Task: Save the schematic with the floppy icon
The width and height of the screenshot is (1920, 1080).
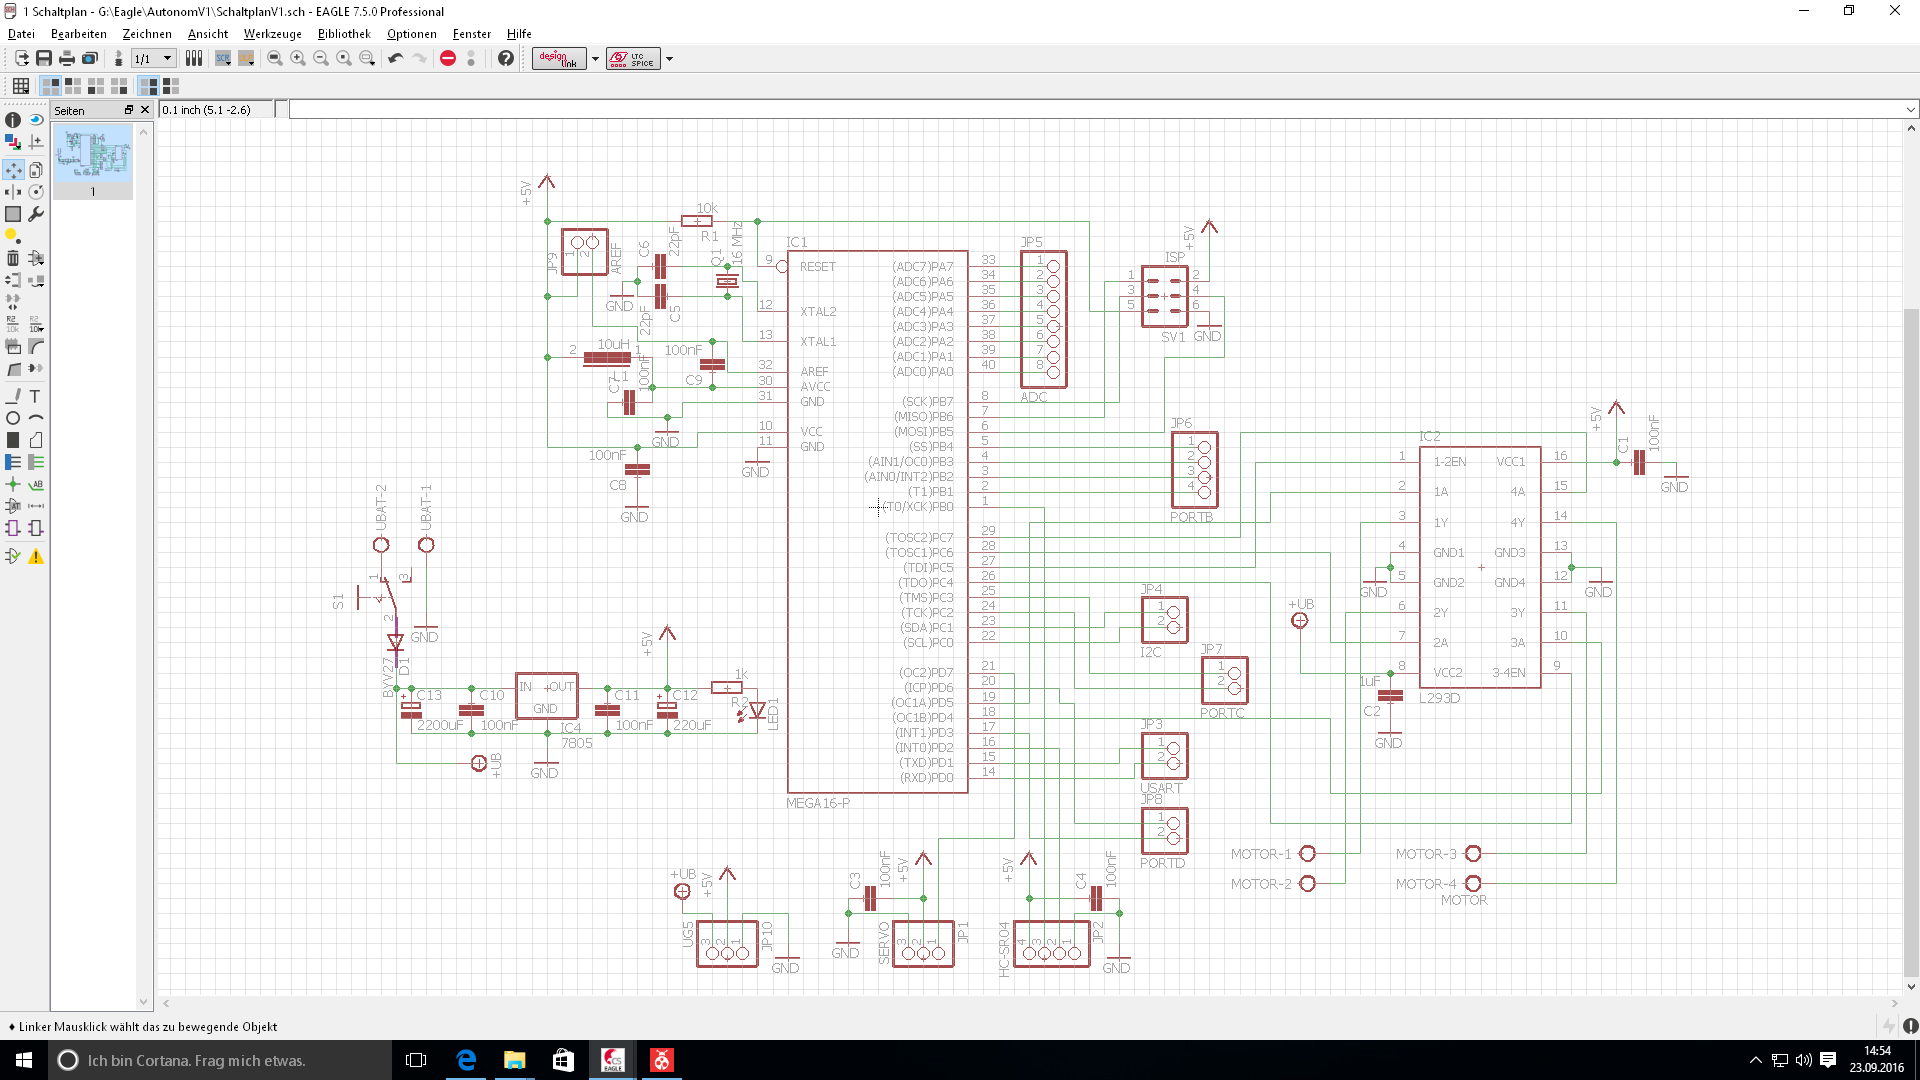Action: point(44,58)
